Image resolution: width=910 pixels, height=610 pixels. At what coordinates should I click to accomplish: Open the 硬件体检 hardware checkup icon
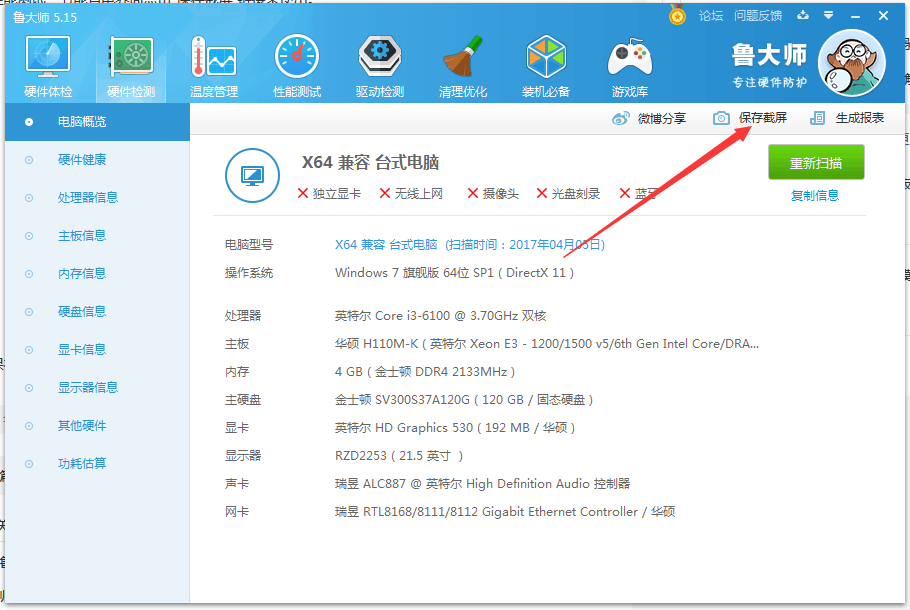pyautogui.click(x=48, y=57)
